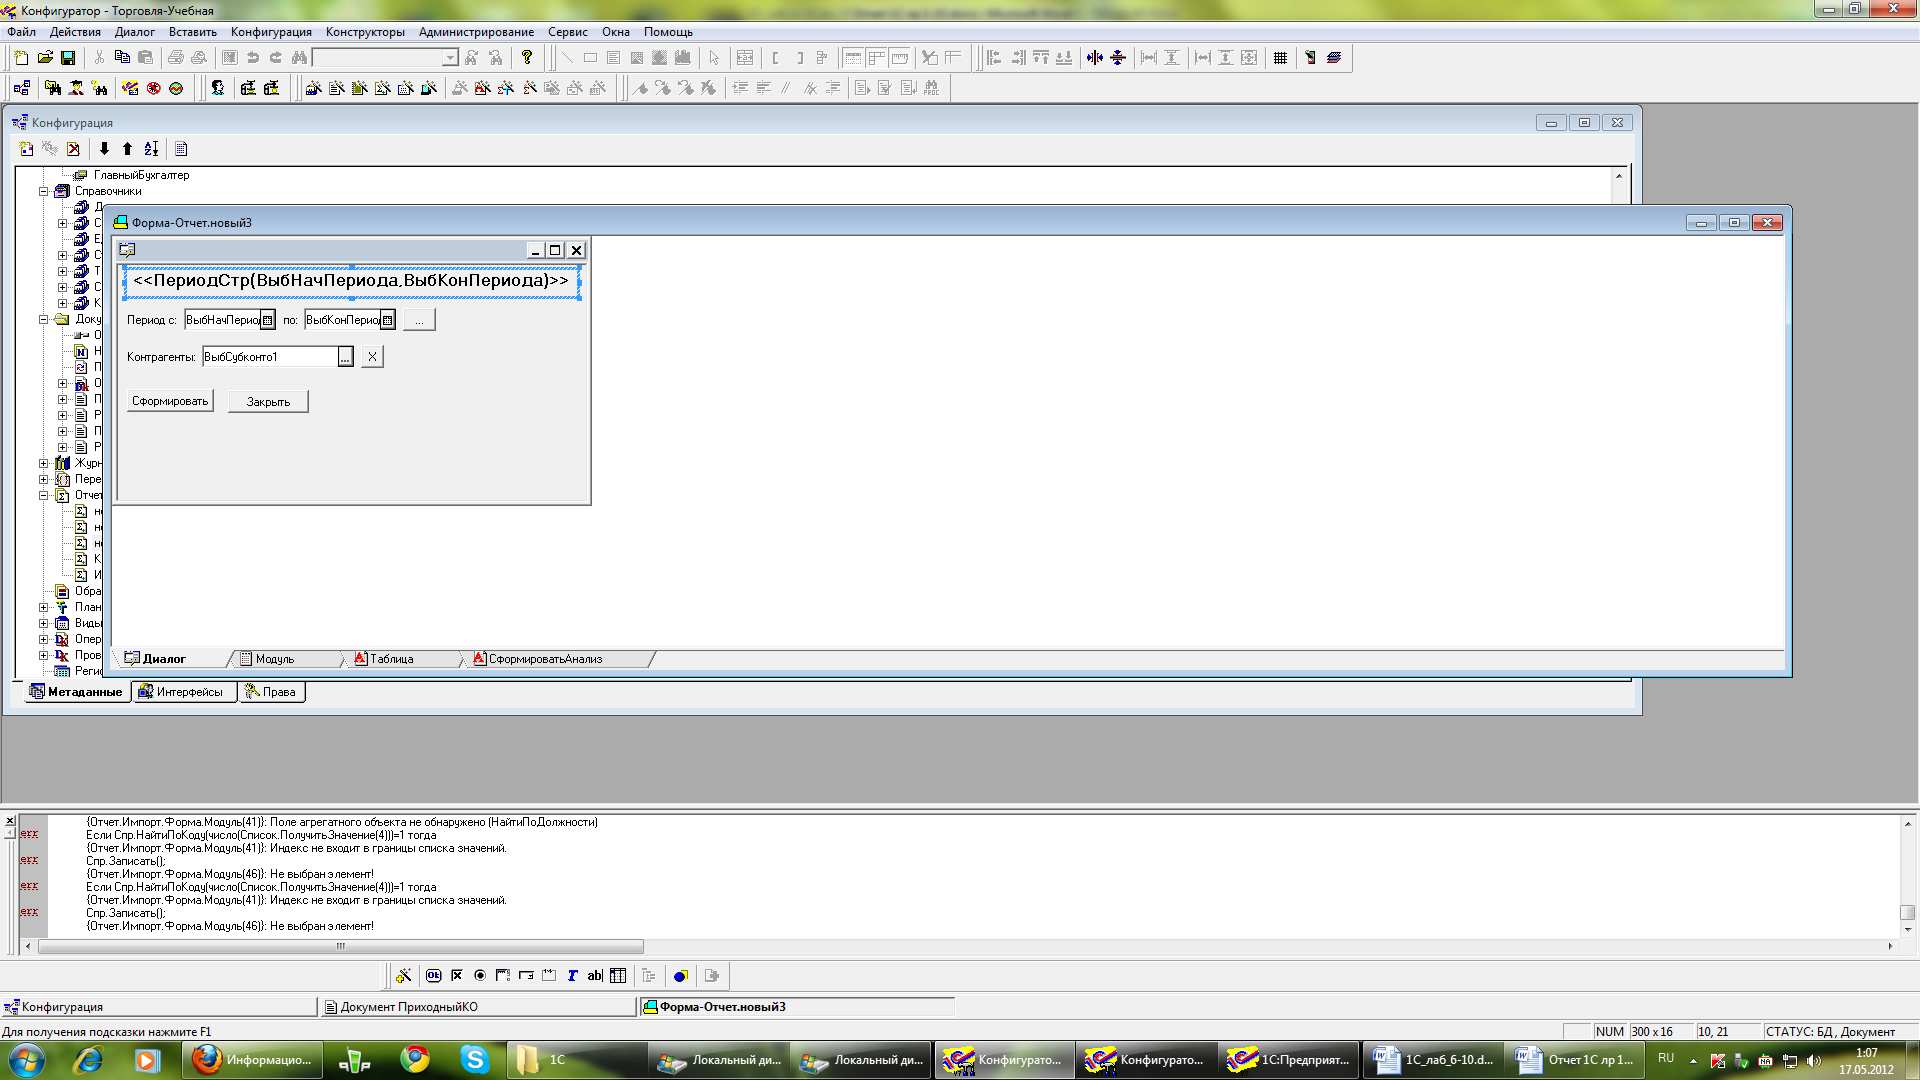Click the center vertically alignment icon

pyautogui.click(x=1118, y=58)
